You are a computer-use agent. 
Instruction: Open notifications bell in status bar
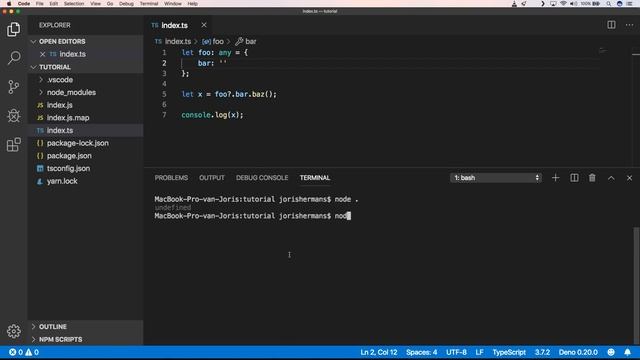pyautogui.click(x=627, y=352)
